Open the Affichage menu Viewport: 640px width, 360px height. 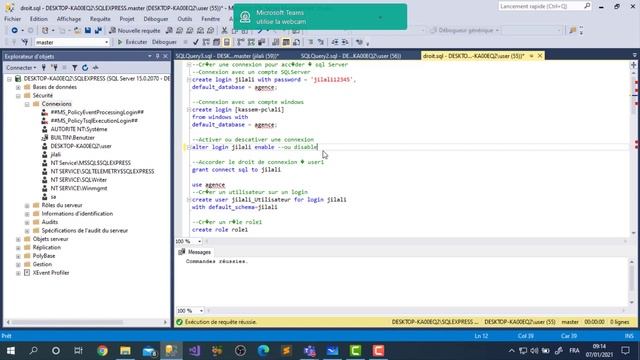[x=69, y=19]
